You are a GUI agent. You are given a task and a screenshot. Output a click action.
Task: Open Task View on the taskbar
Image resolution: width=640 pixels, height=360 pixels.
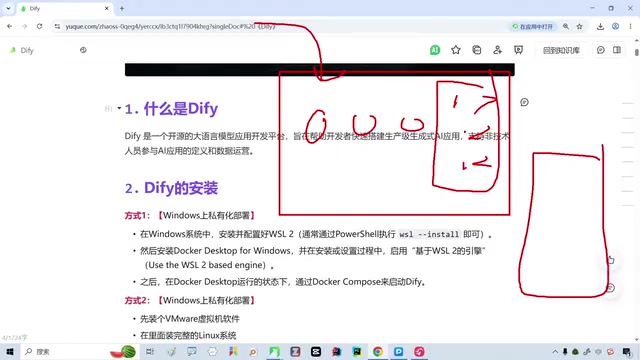pyautogui.click(x=150, y=351)
